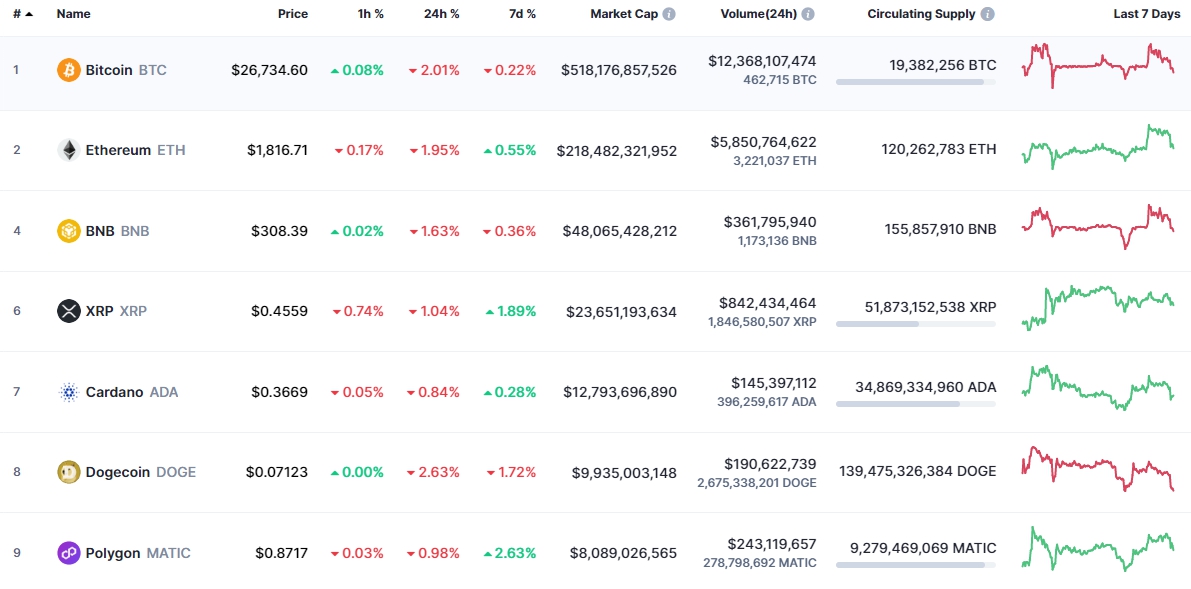This screenshot has width=1191, height=589.
Task: Click Bitcoin's circulating supply progress bar
Action: point(916,81)
